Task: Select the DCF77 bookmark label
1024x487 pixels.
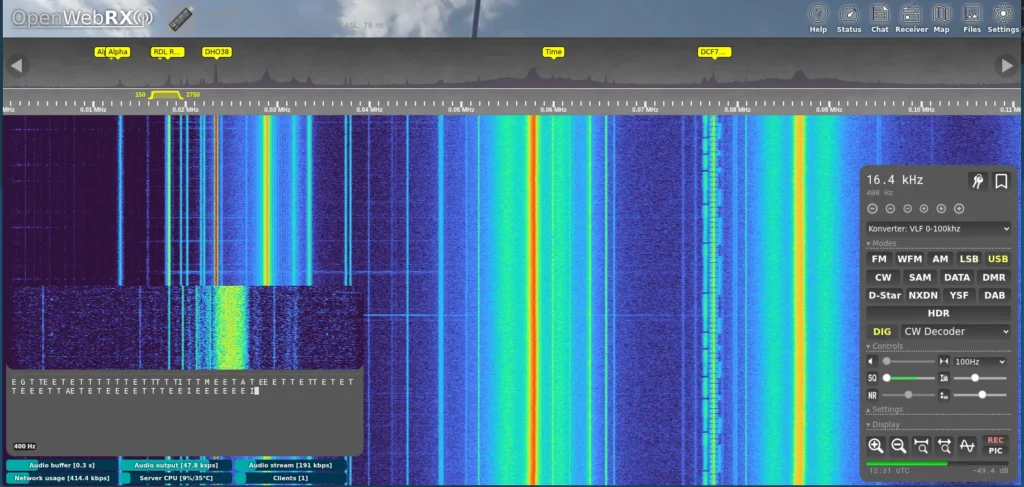Action: pos(714,51)
